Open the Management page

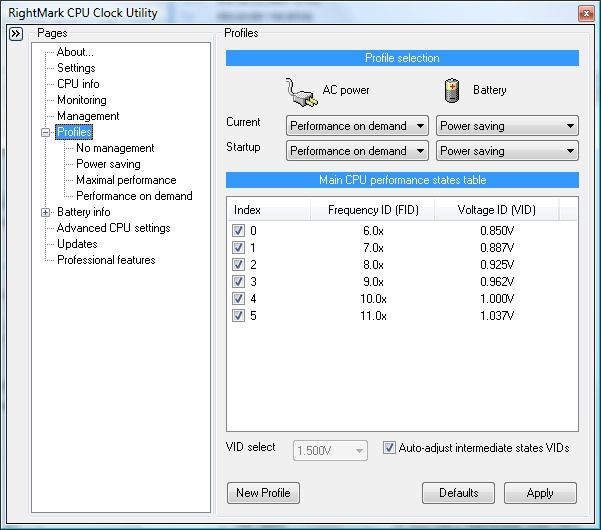88,116
